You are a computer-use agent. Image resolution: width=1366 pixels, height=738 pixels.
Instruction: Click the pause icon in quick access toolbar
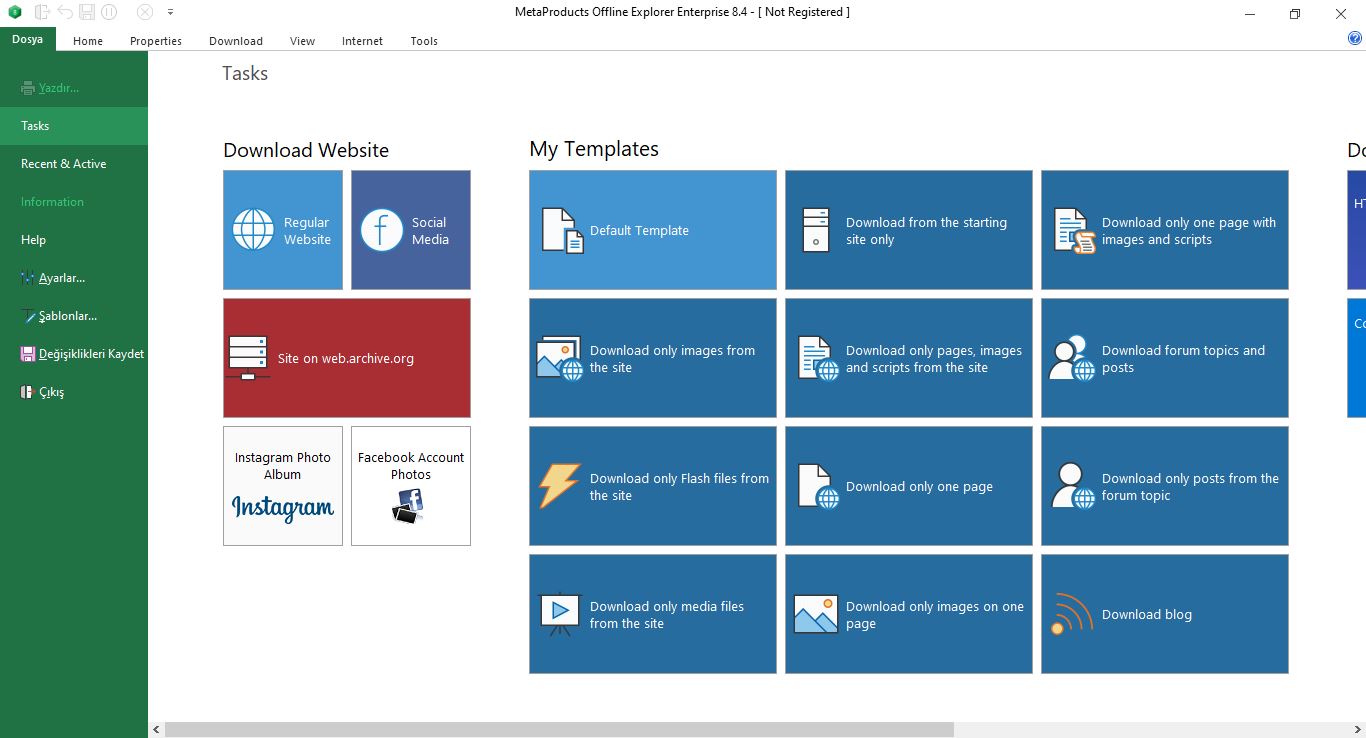coord(109,12)
